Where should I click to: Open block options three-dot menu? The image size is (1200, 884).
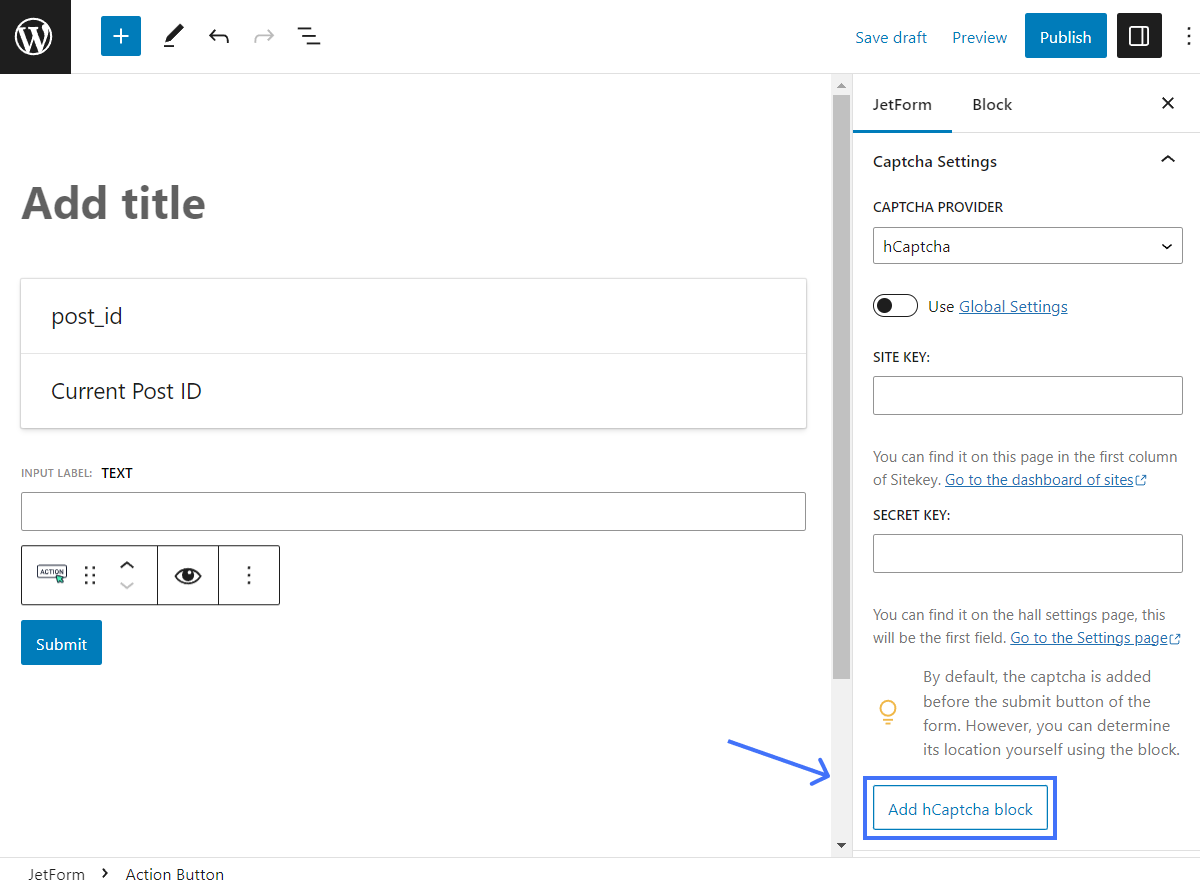(249, 574)
